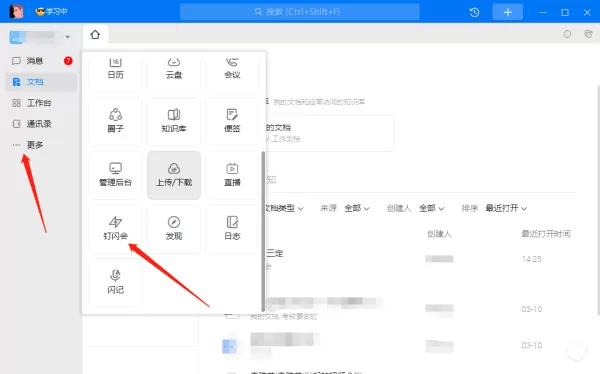The width and height of the screenshot is (600, 374).
Task: Open the 圈子 circles tile
Action: click(115, 121)
